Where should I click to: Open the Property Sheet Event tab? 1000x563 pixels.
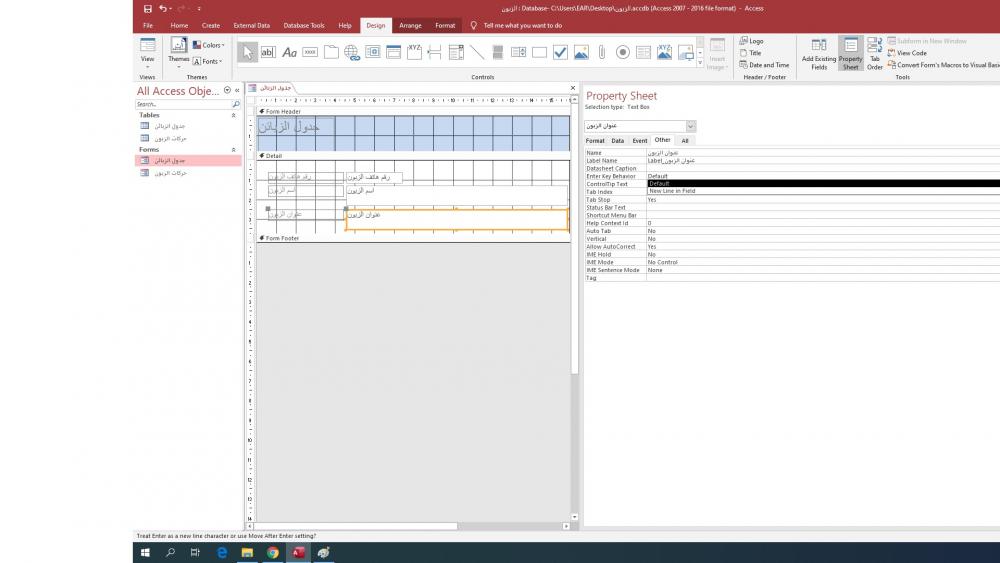[x=640, y=140]
